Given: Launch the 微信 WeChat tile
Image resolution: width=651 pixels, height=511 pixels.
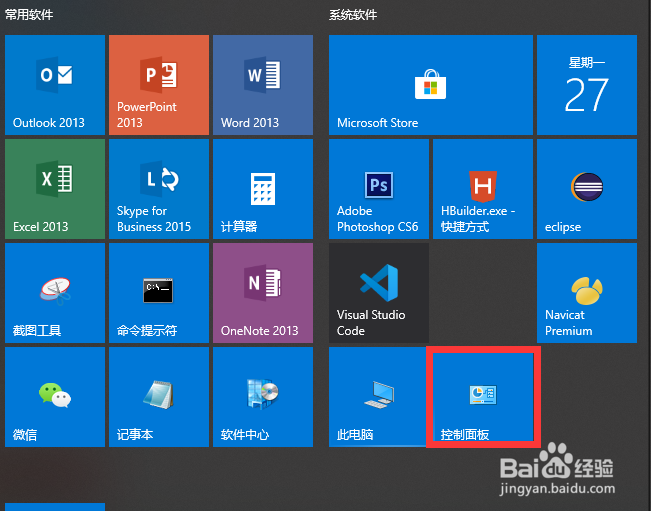Looking at the screenshot, I should point(55,397).
